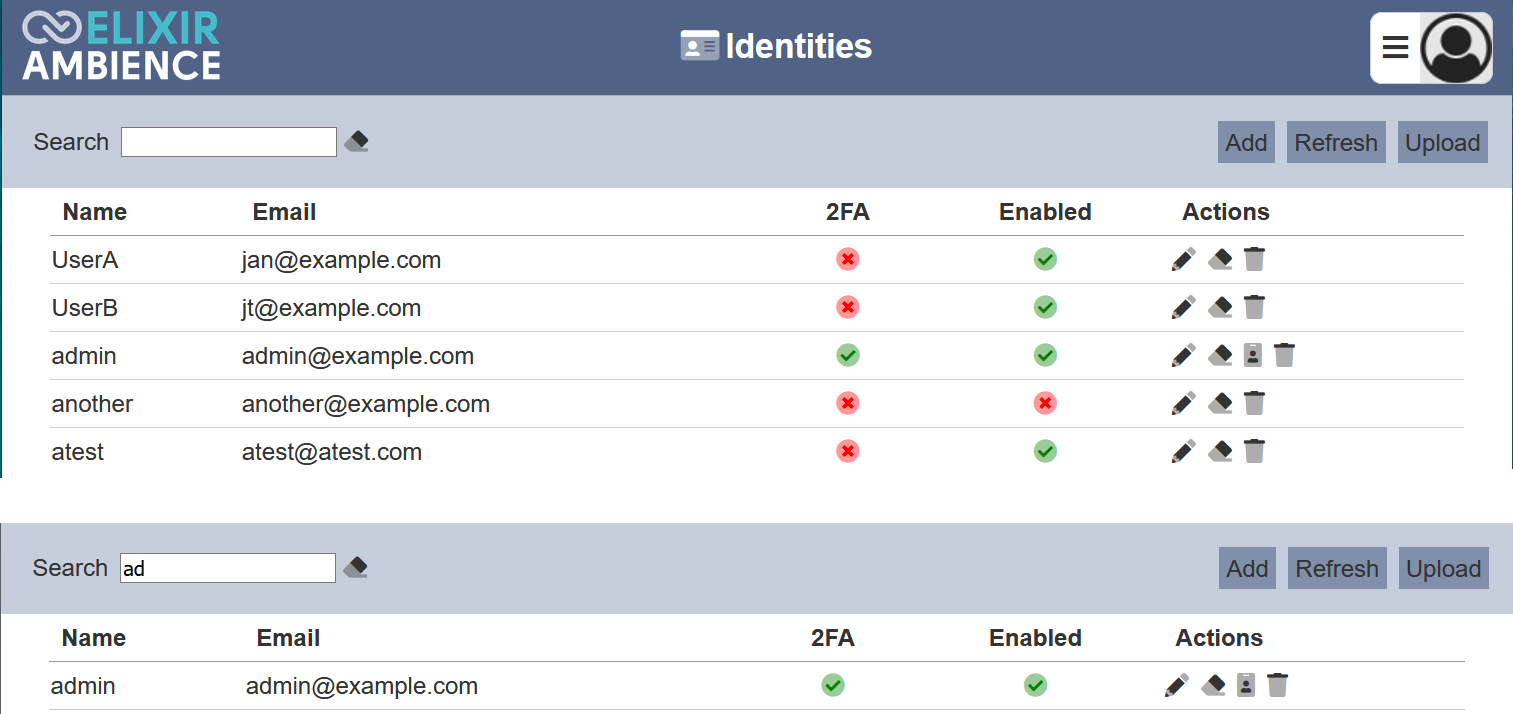Click the trash icon for UserB

pos(1254,307)
